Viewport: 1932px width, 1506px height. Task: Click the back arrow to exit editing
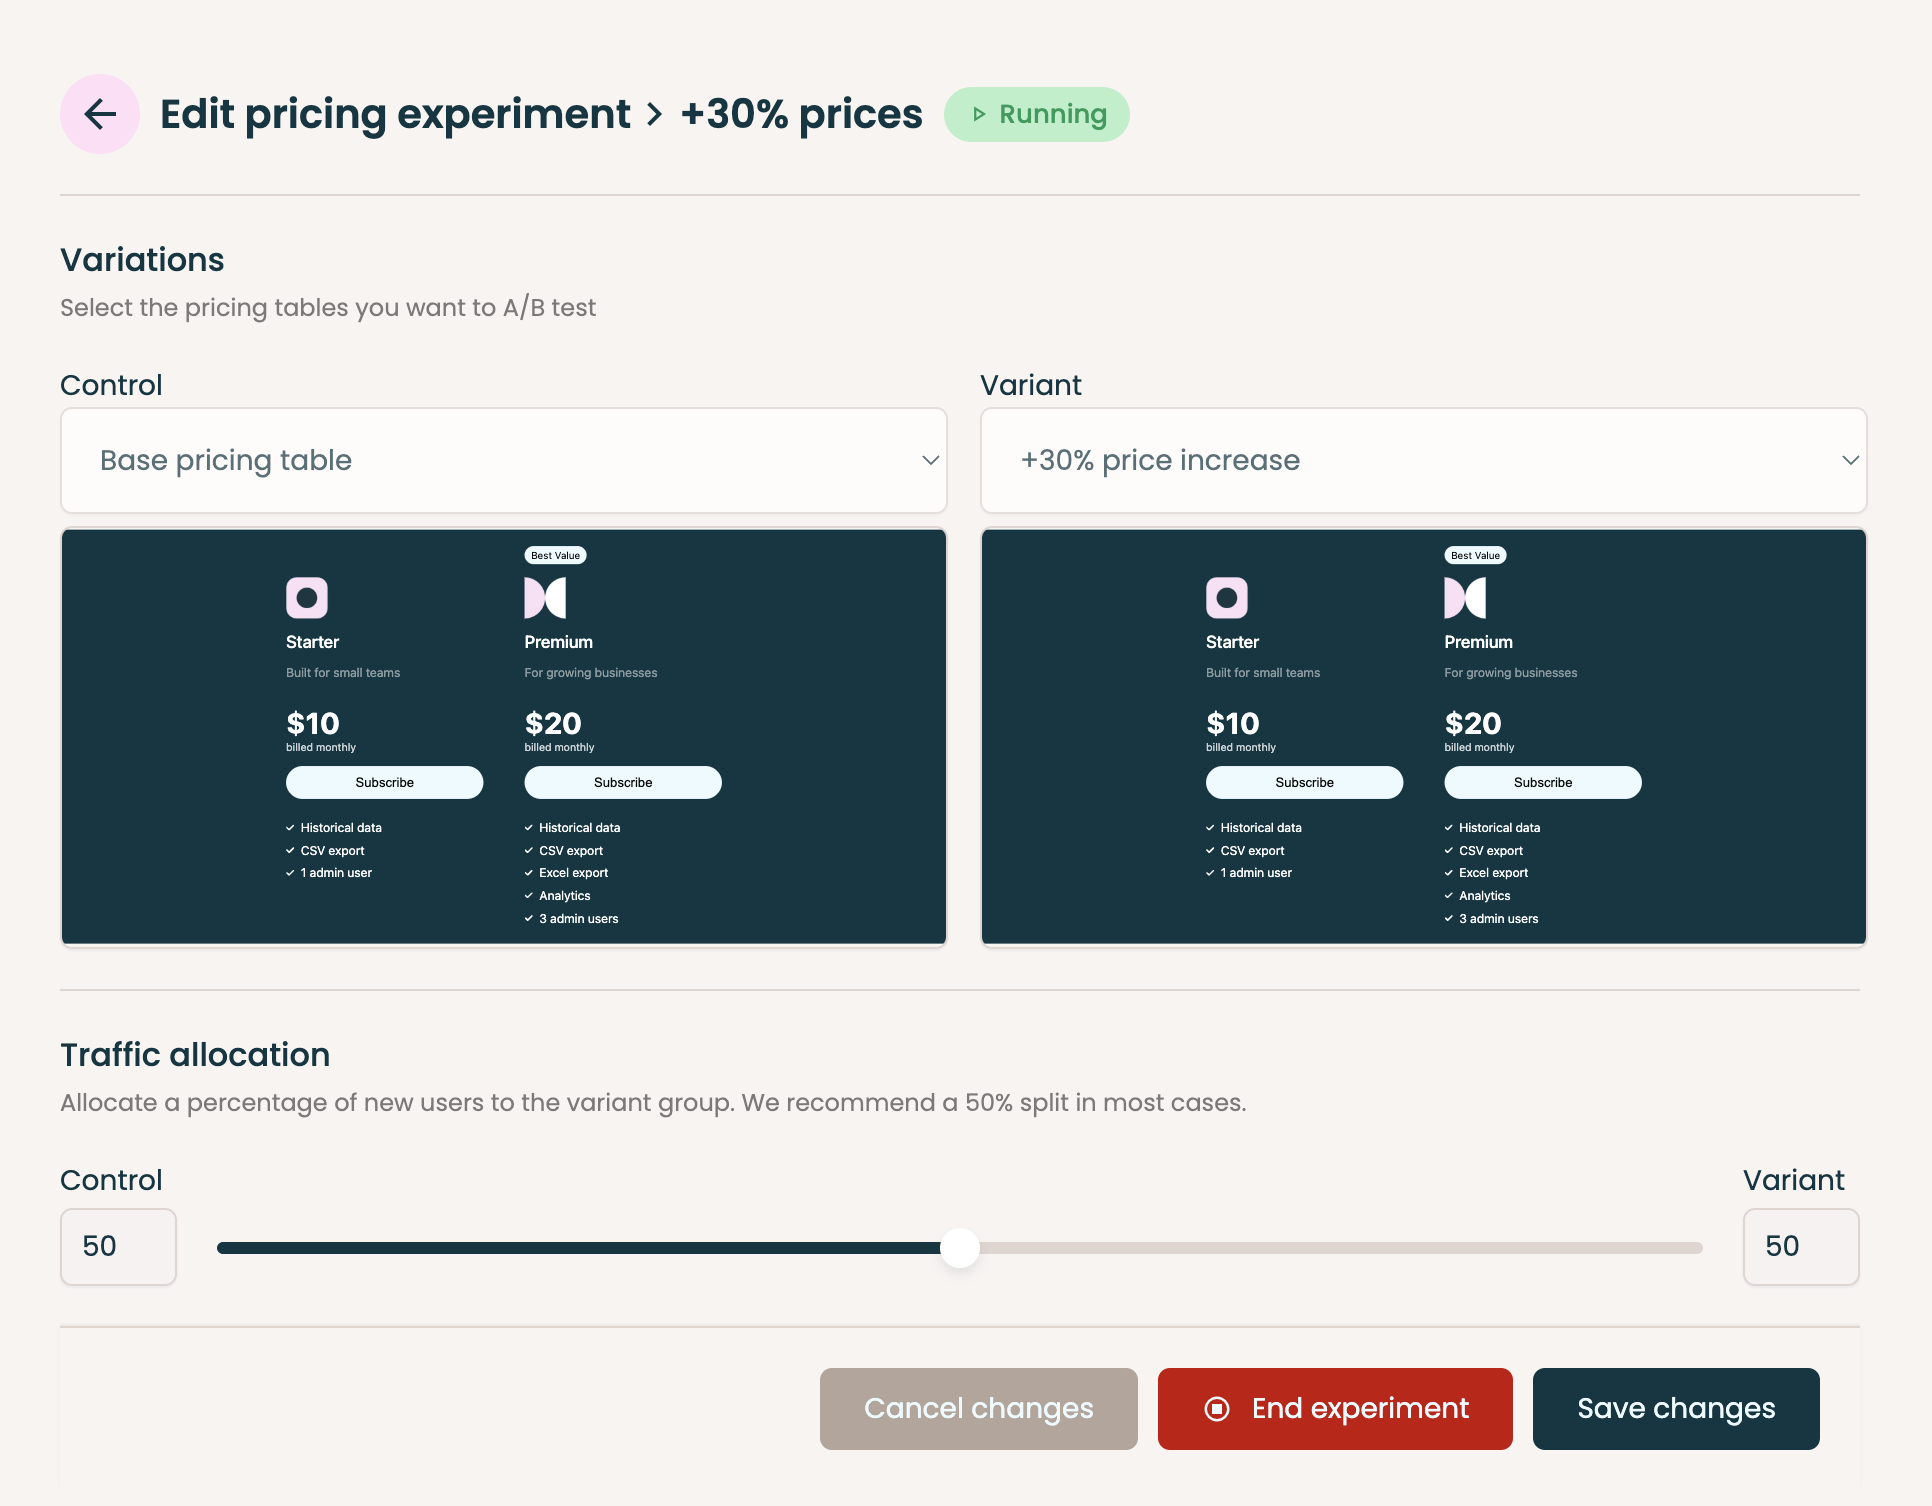(x=99, y=113)
